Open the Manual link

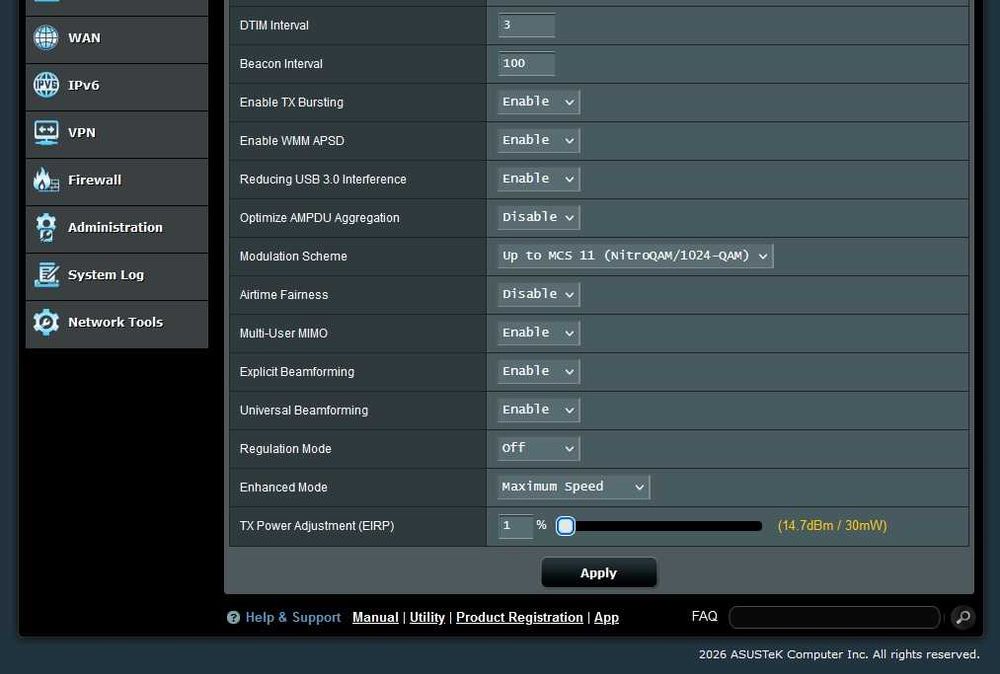pos(376,617)
